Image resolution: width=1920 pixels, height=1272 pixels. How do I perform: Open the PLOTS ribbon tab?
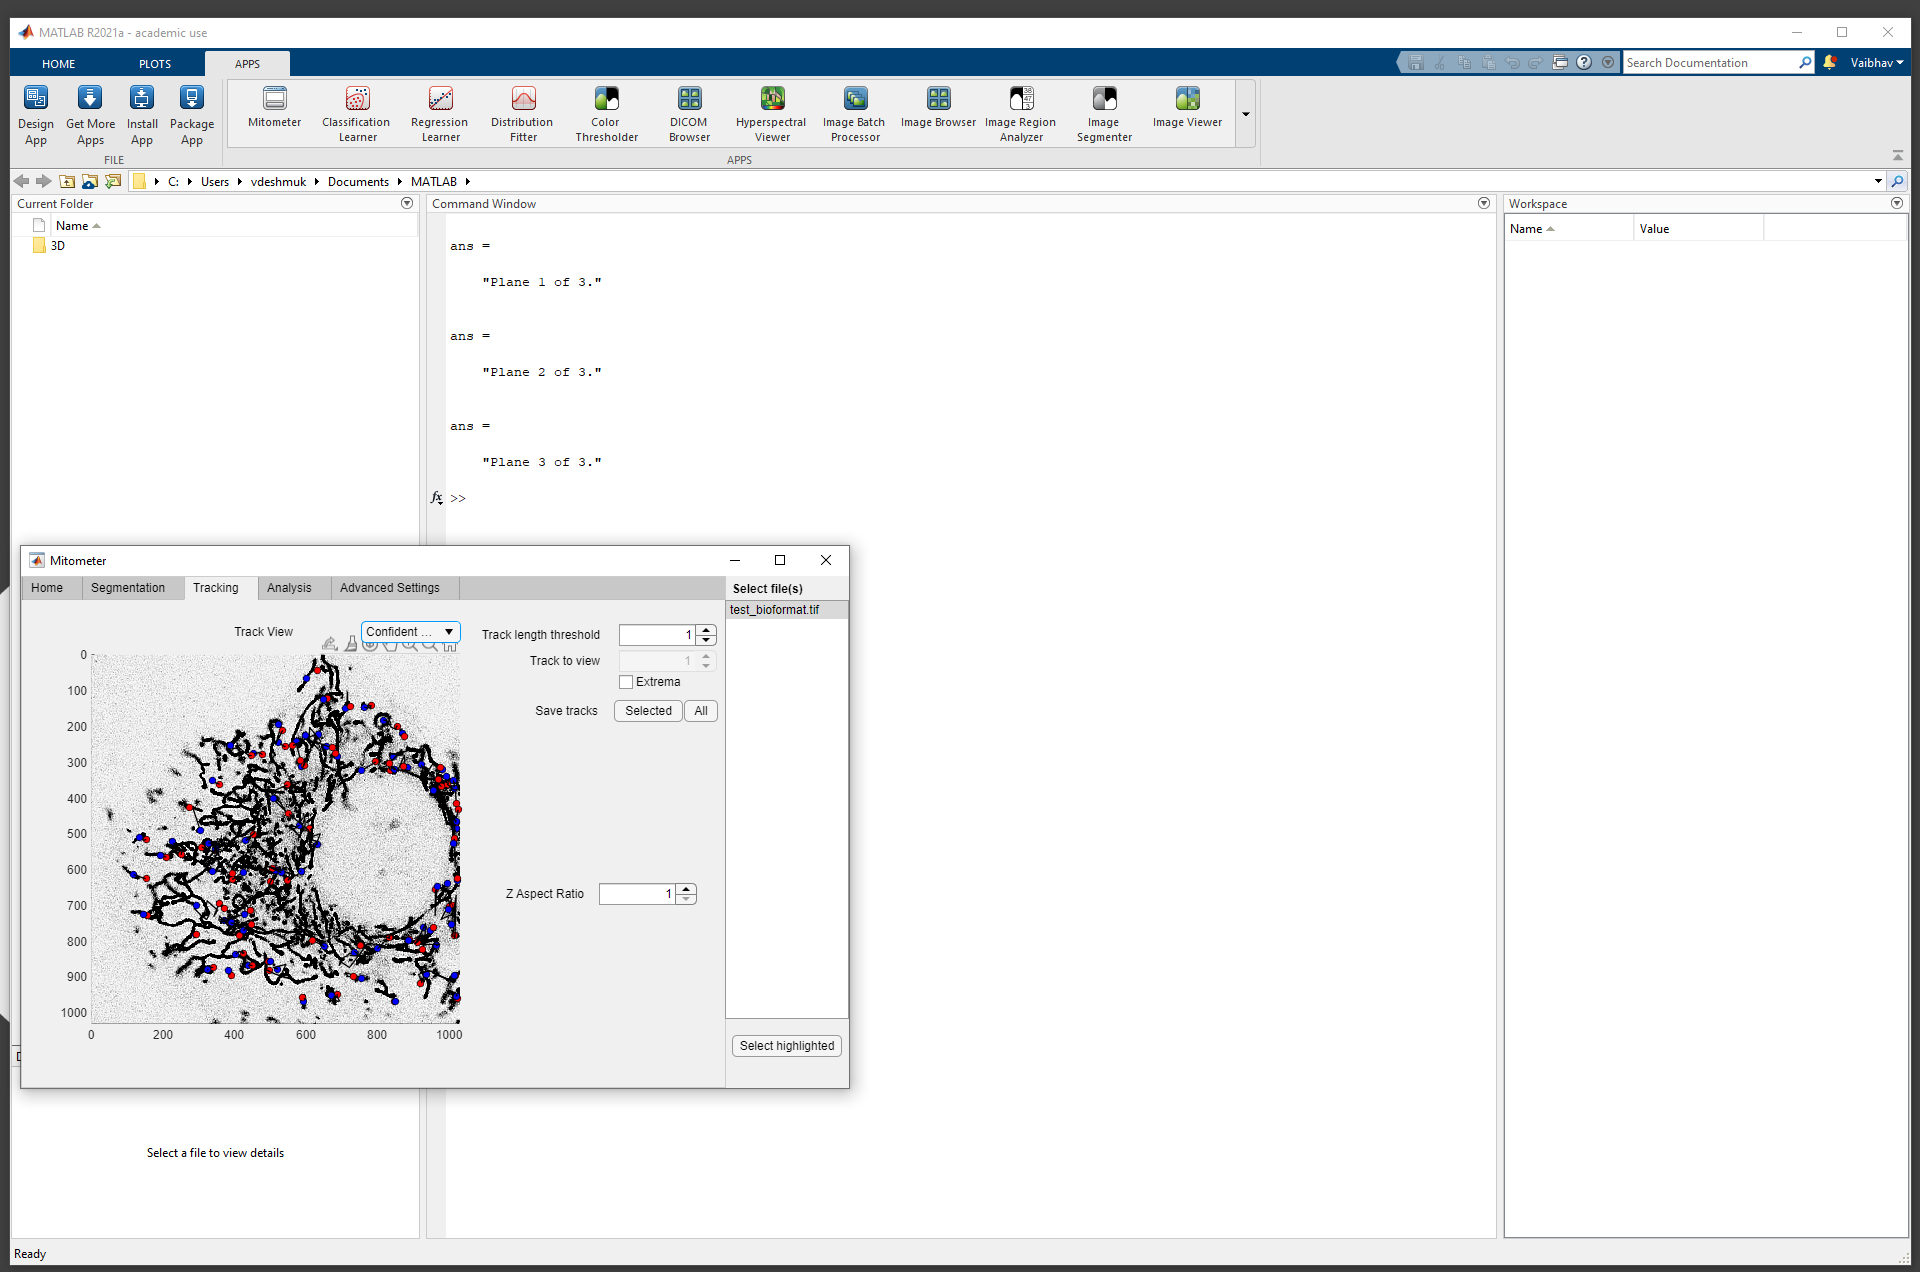[x=154, y=63]
